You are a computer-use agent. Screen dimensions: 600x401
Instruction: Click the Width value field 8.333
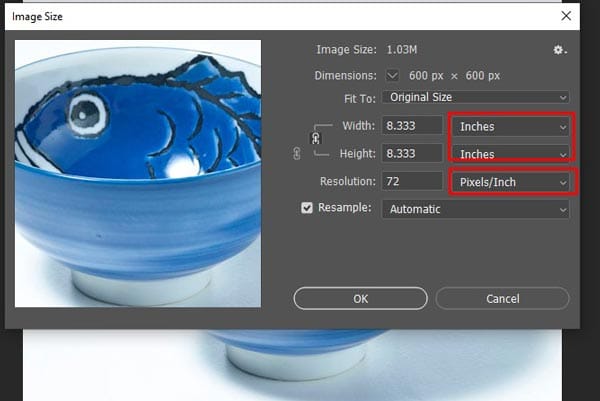coord(412,126)
